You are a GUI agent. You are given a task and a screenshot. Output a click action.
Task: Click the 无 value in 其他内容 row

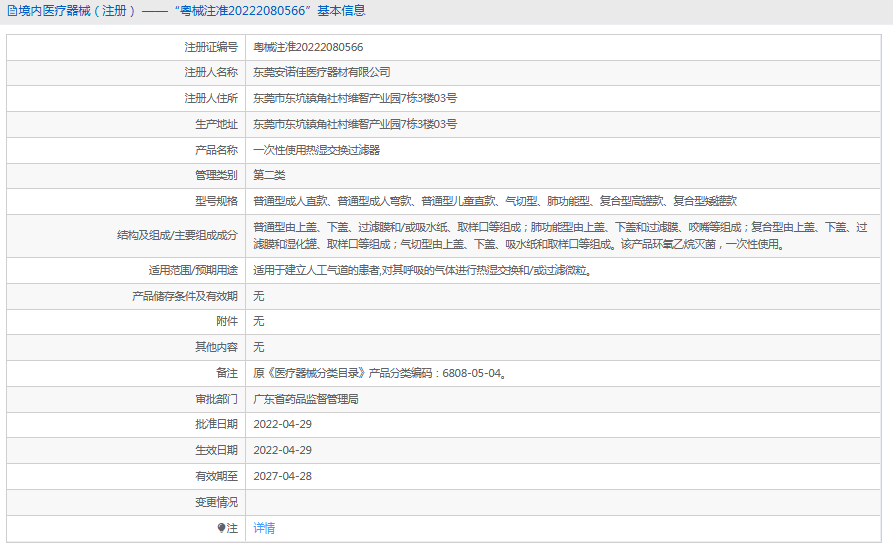coord(259,347)
